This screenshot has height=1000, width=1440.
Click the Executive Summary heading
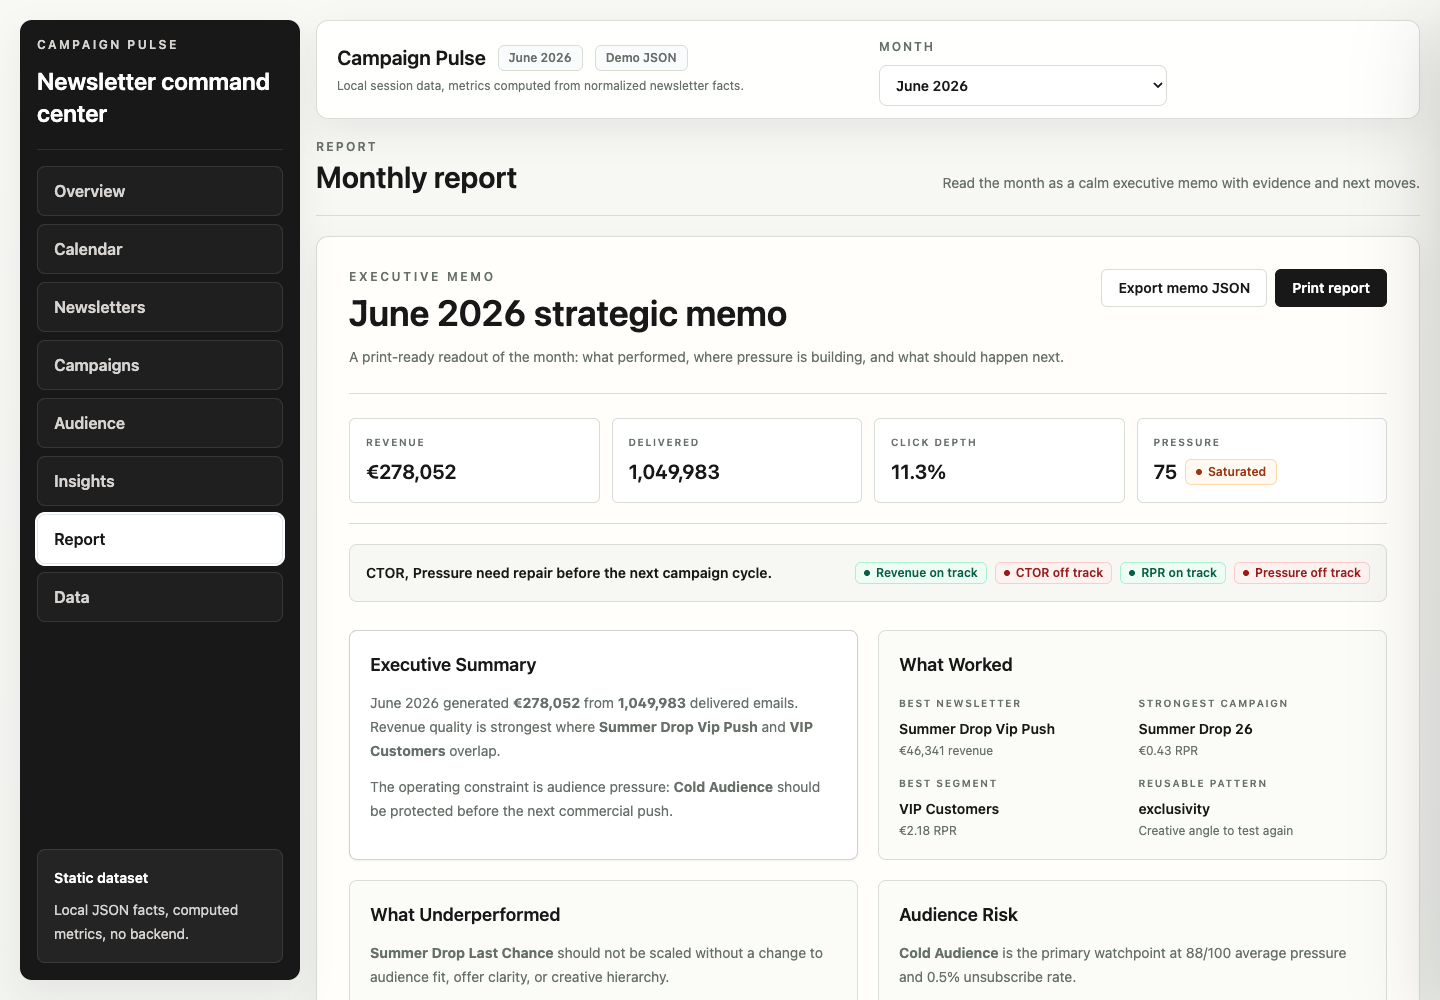point(453,665)
